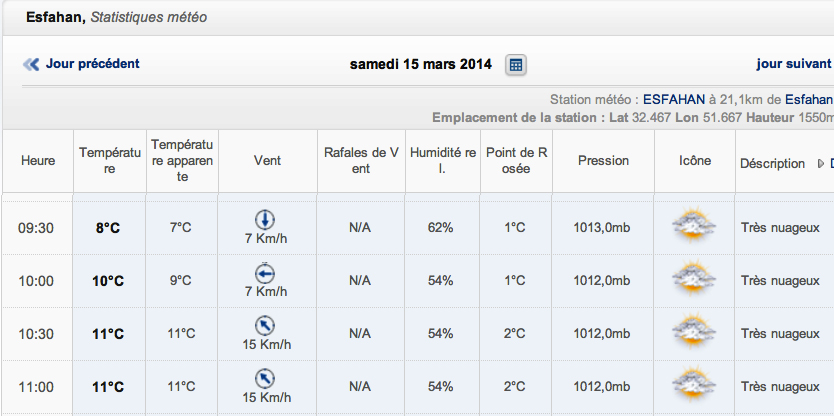
Task: Click the 10:30 wind direction arrow icon
Action: [265, 326]
